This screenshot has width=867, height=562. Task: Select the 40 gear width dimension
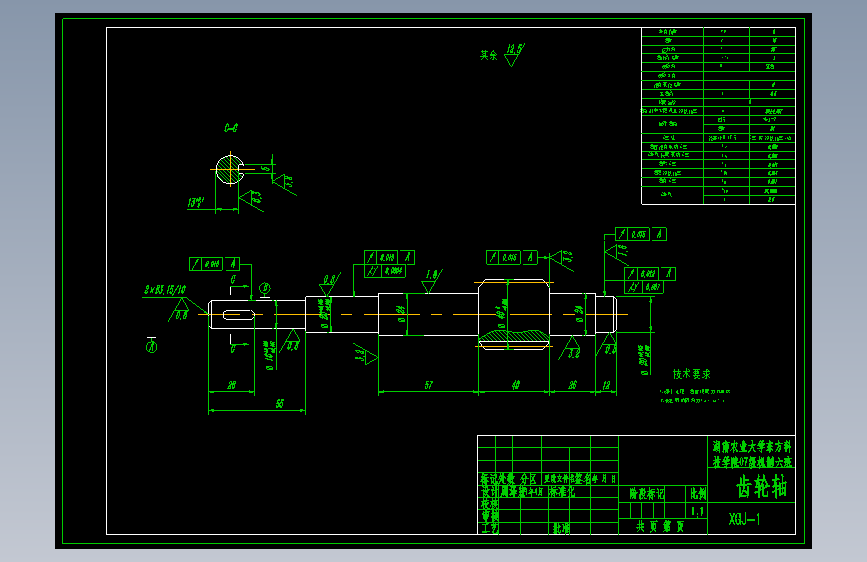tap(515, 384)
